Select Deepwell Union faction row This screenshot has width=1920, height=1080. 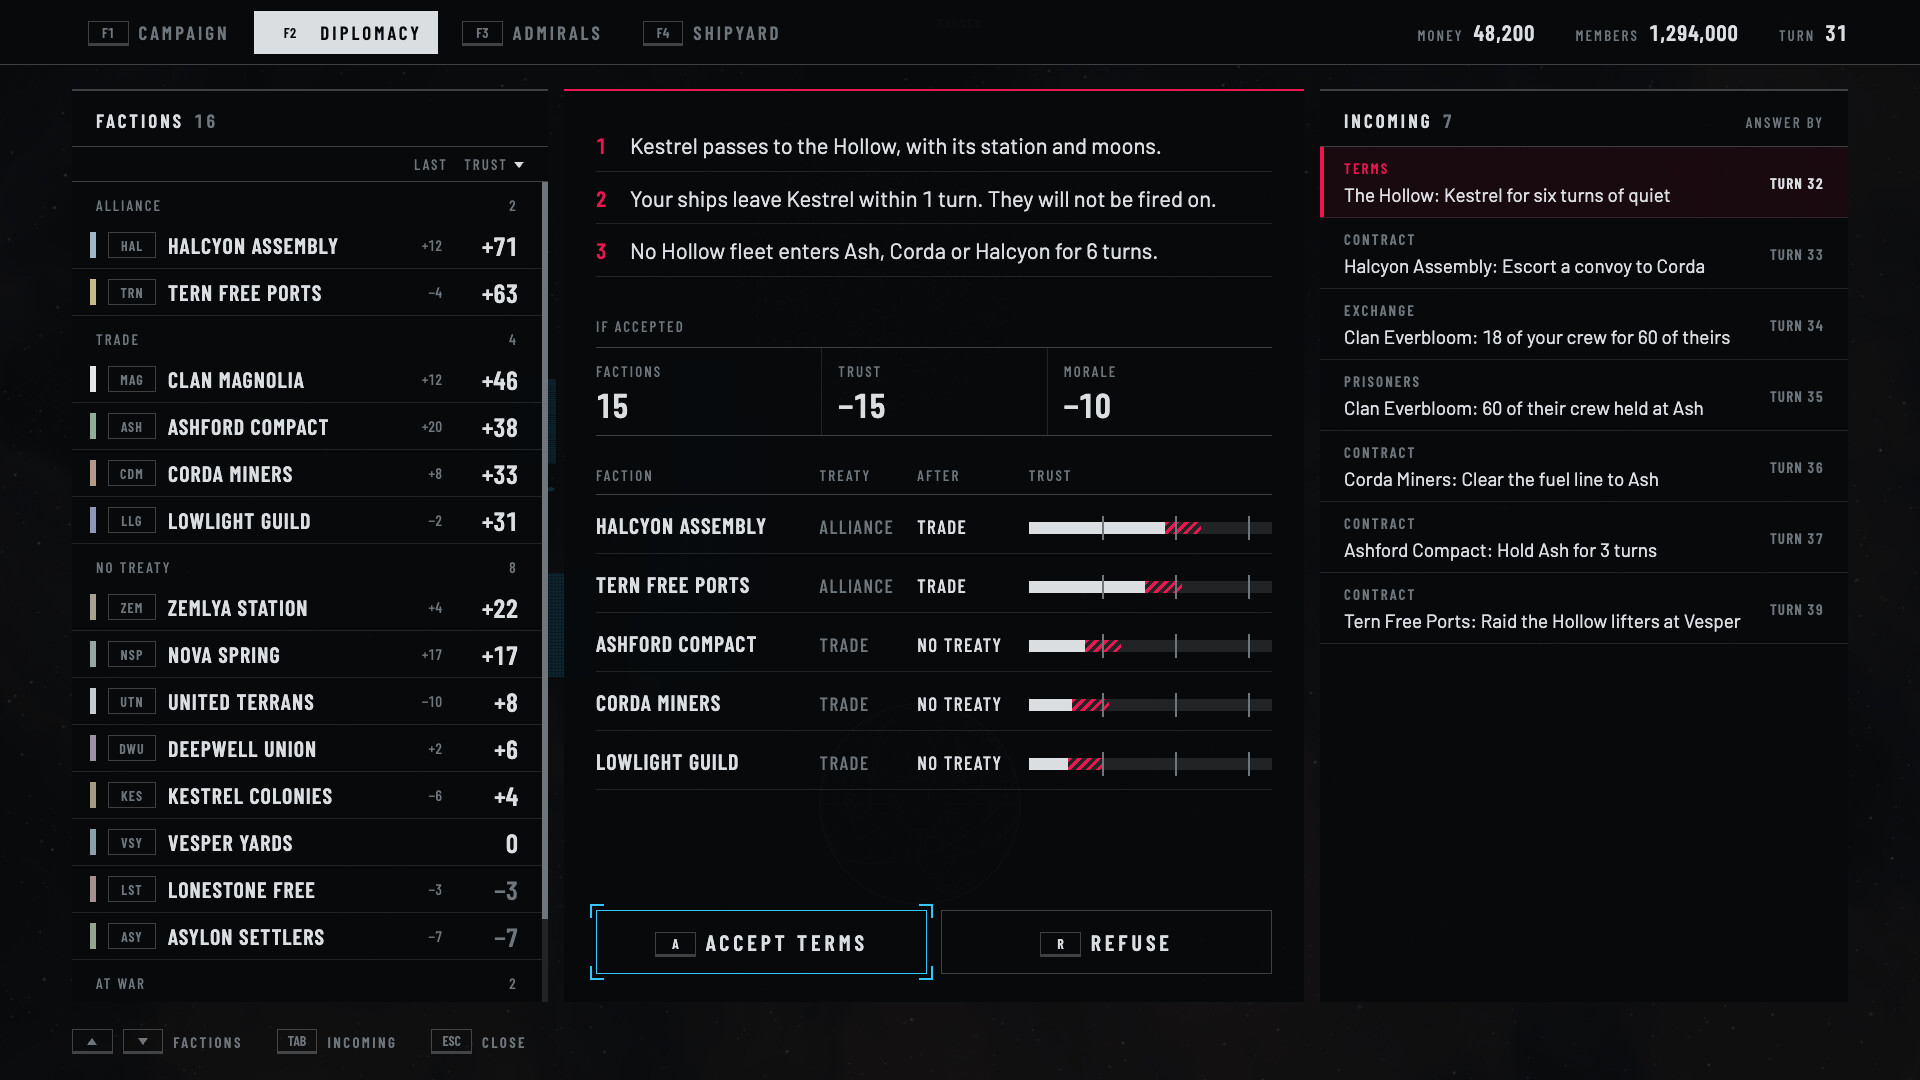306,749
